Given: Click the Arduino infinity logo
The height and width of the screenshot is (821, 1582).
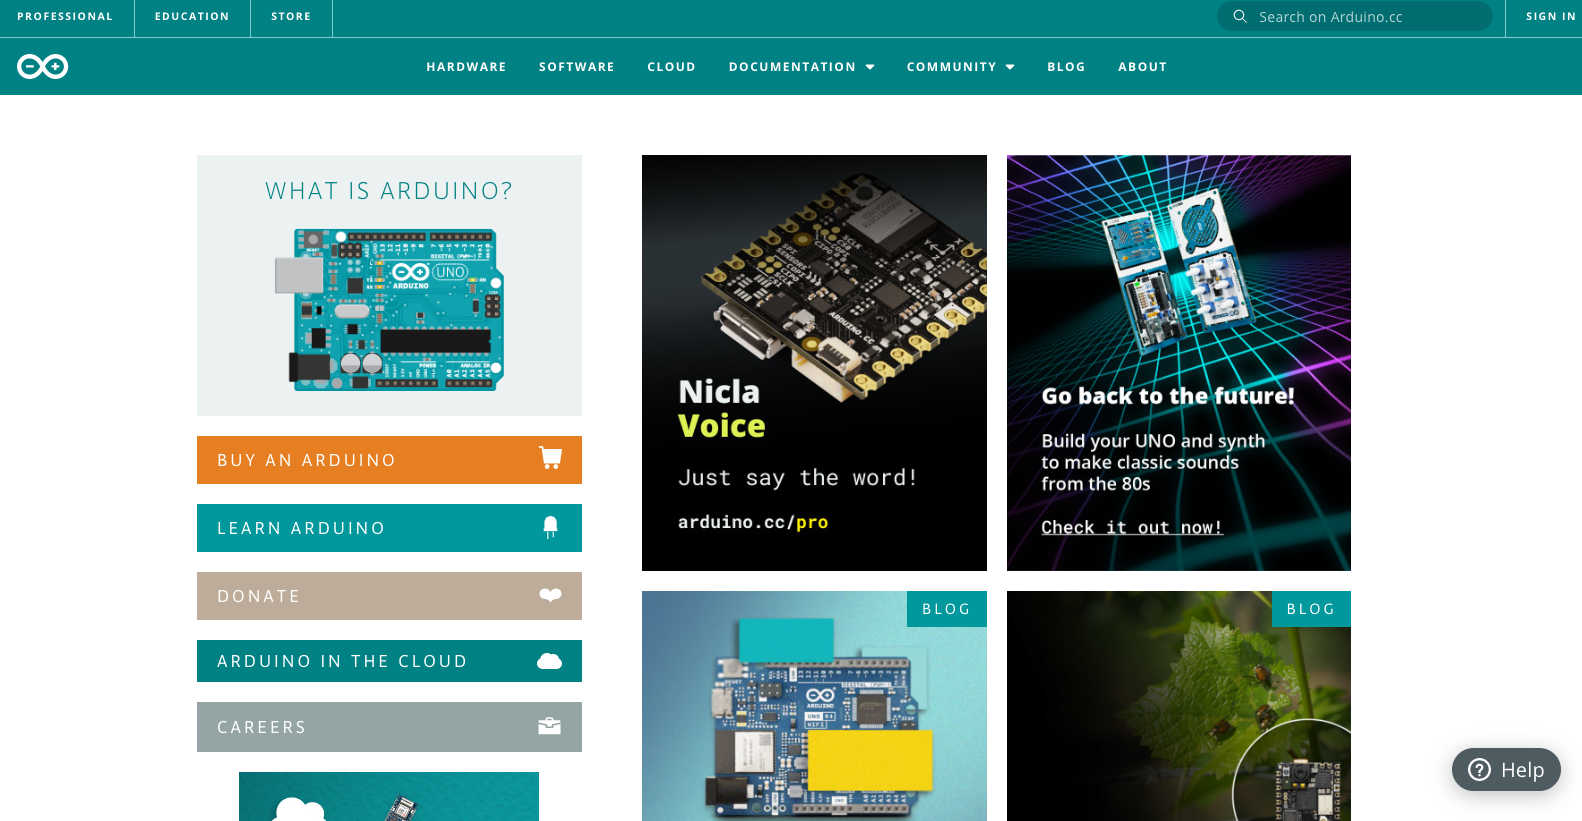Looking at the screenshot, I should [43, 67].
